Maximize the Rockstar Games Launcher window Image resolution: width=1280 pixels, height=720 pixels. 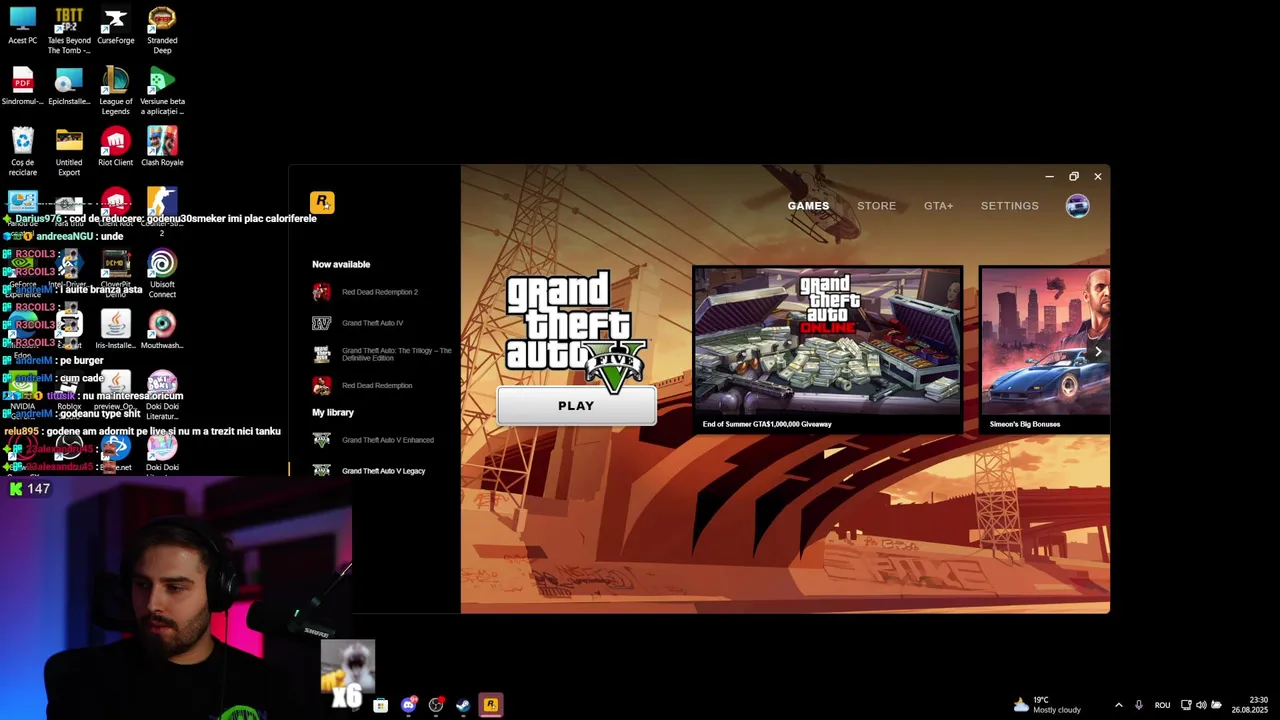click(x=1073, y=177)
